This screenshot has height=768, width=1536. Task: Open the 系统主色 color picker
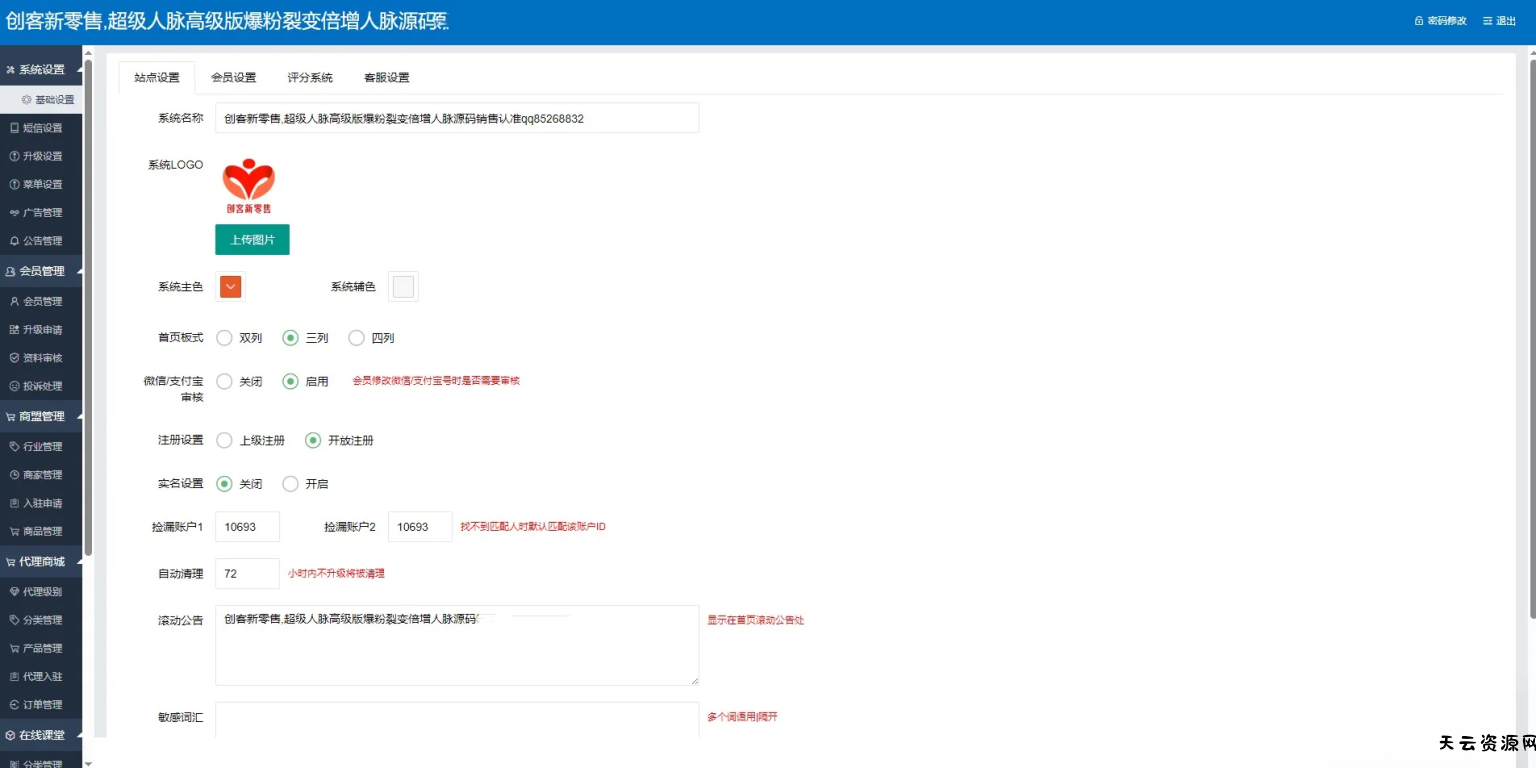click(231, 287)
